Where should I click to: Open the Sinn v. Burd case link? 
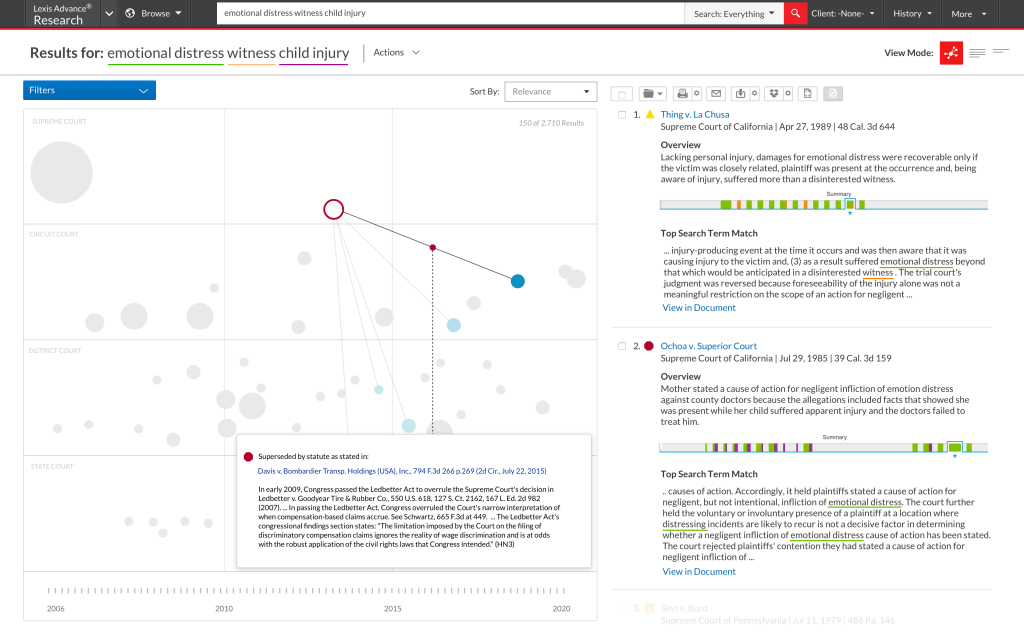click(x=684, y=608)
